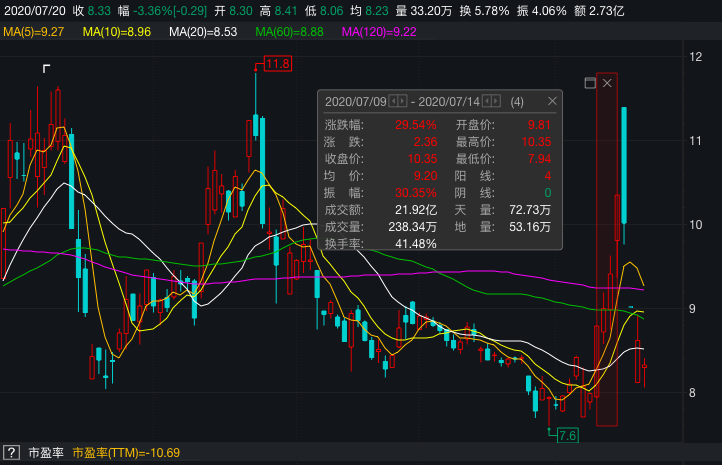This screenshot has height=465, width=722.
Task: Click the 7.6 low price marker
Action: 567,435
